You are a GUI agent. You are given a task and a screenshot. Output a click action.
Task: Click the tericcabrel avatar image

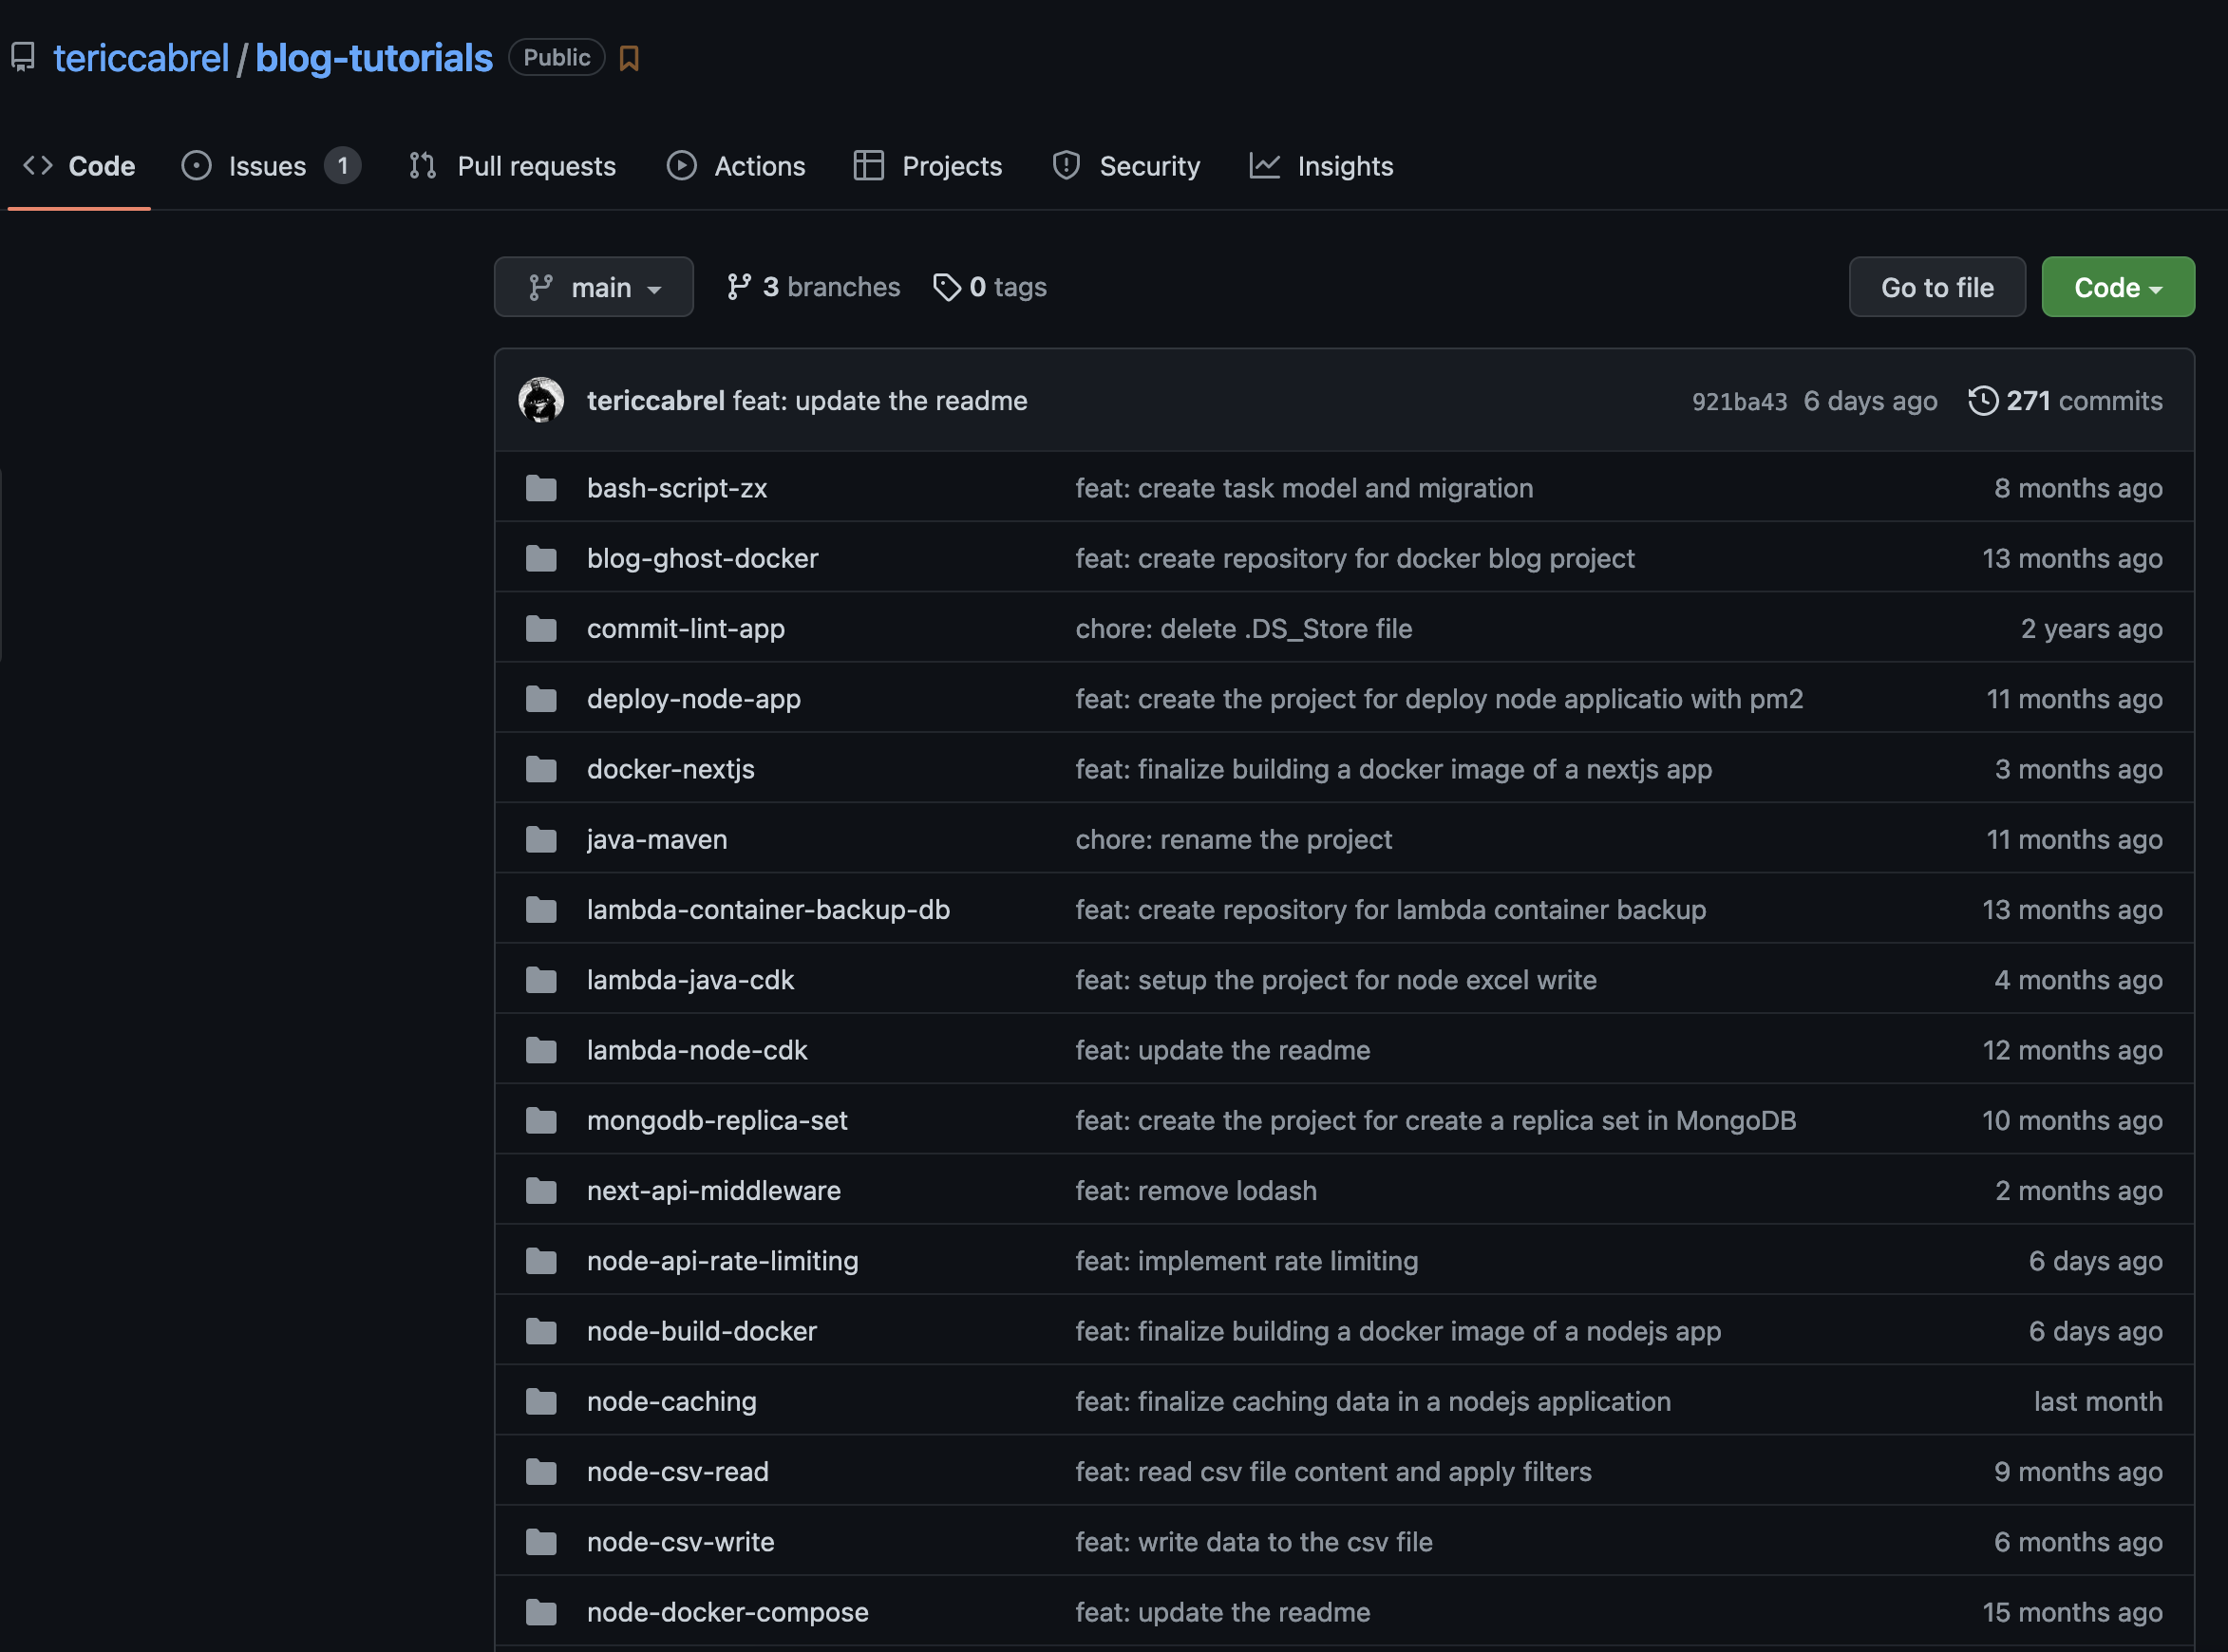(541, 400)
